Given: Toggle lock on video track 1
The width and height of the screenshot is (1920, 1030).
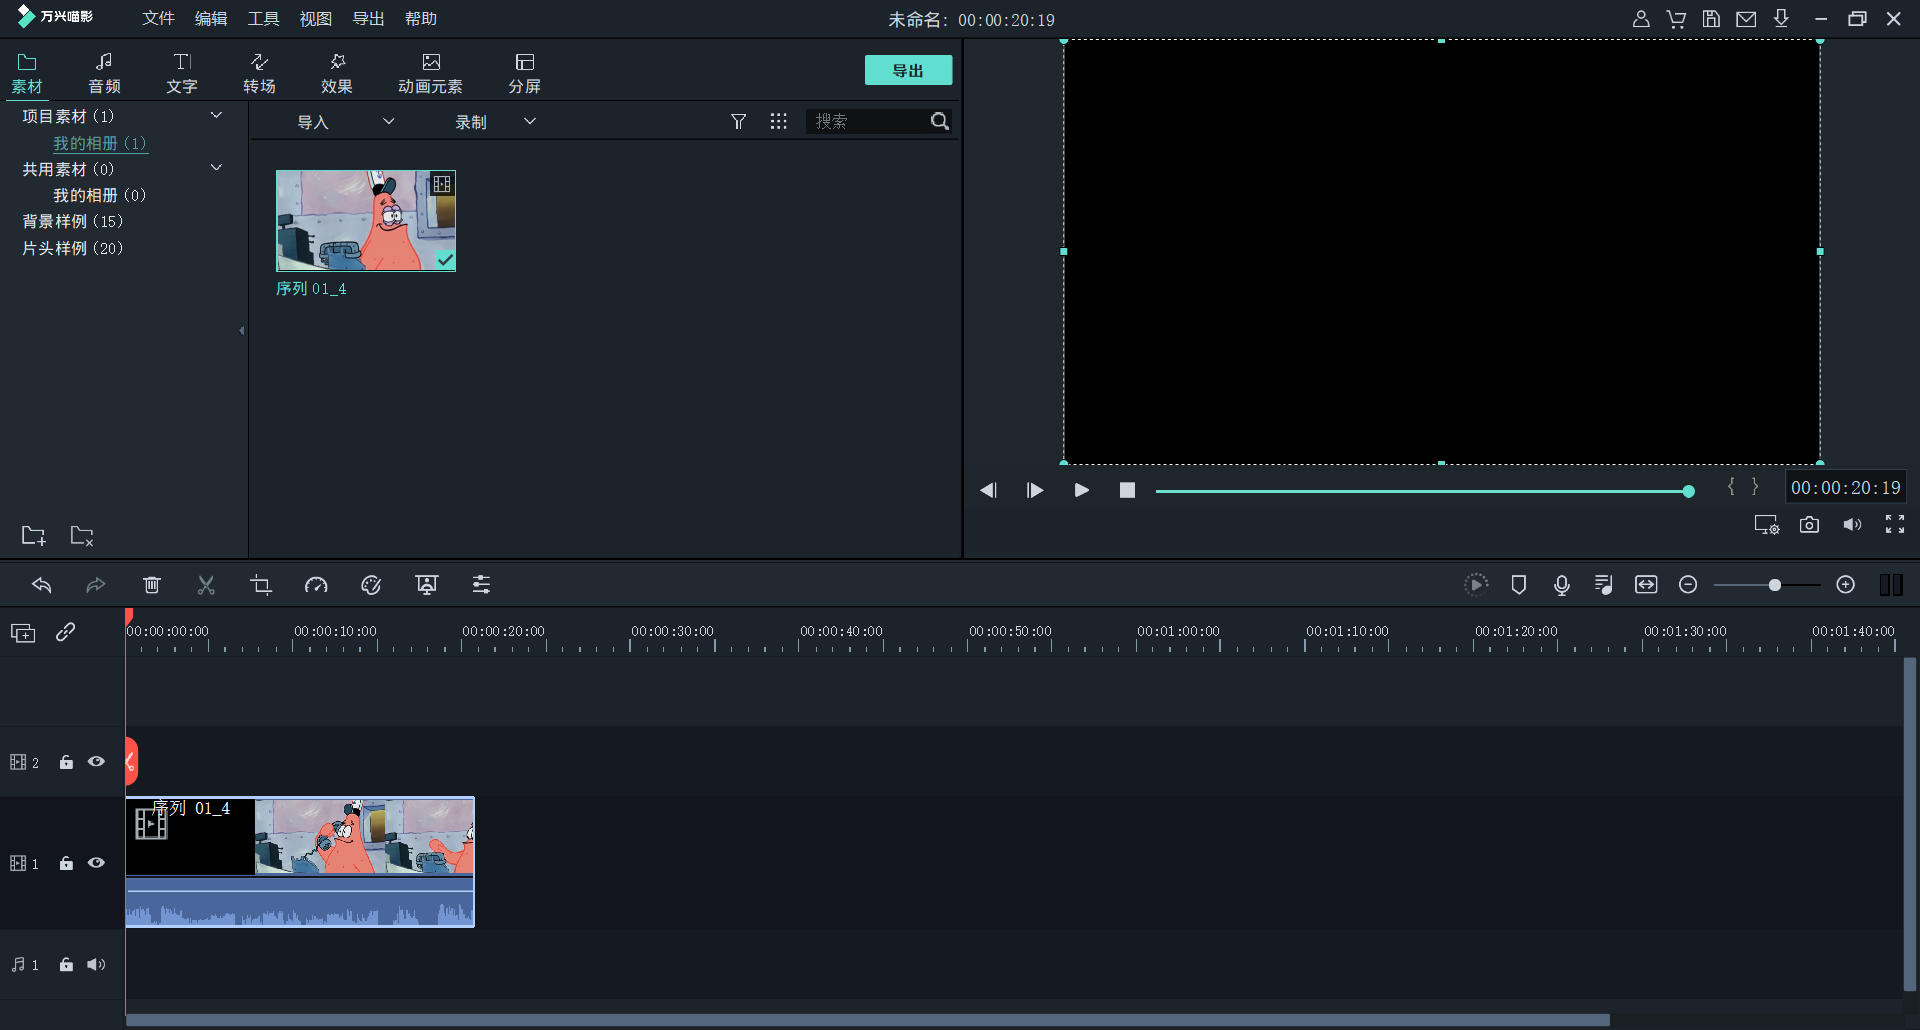Looking at the screenshot, I should coord(66,863).
